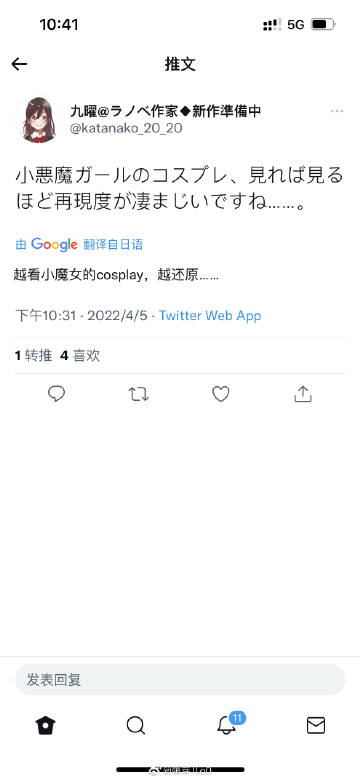The width and height of the screenshot is (360, 779).
Task: Tap the 发表回复 reply field
Action: tap(180, 679)
